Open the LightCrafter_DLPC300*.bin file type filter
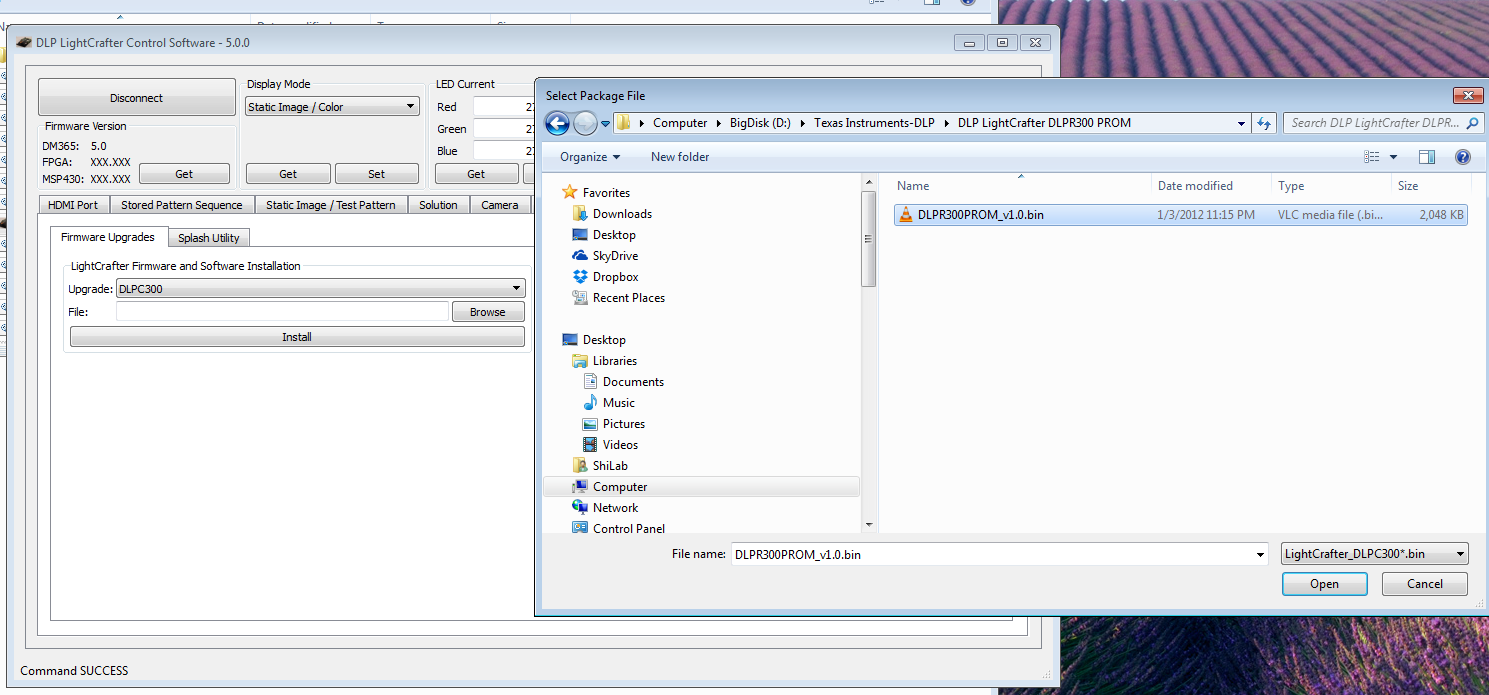The height and width of the screenshot is (695, 1489). tap(1374, 554)
